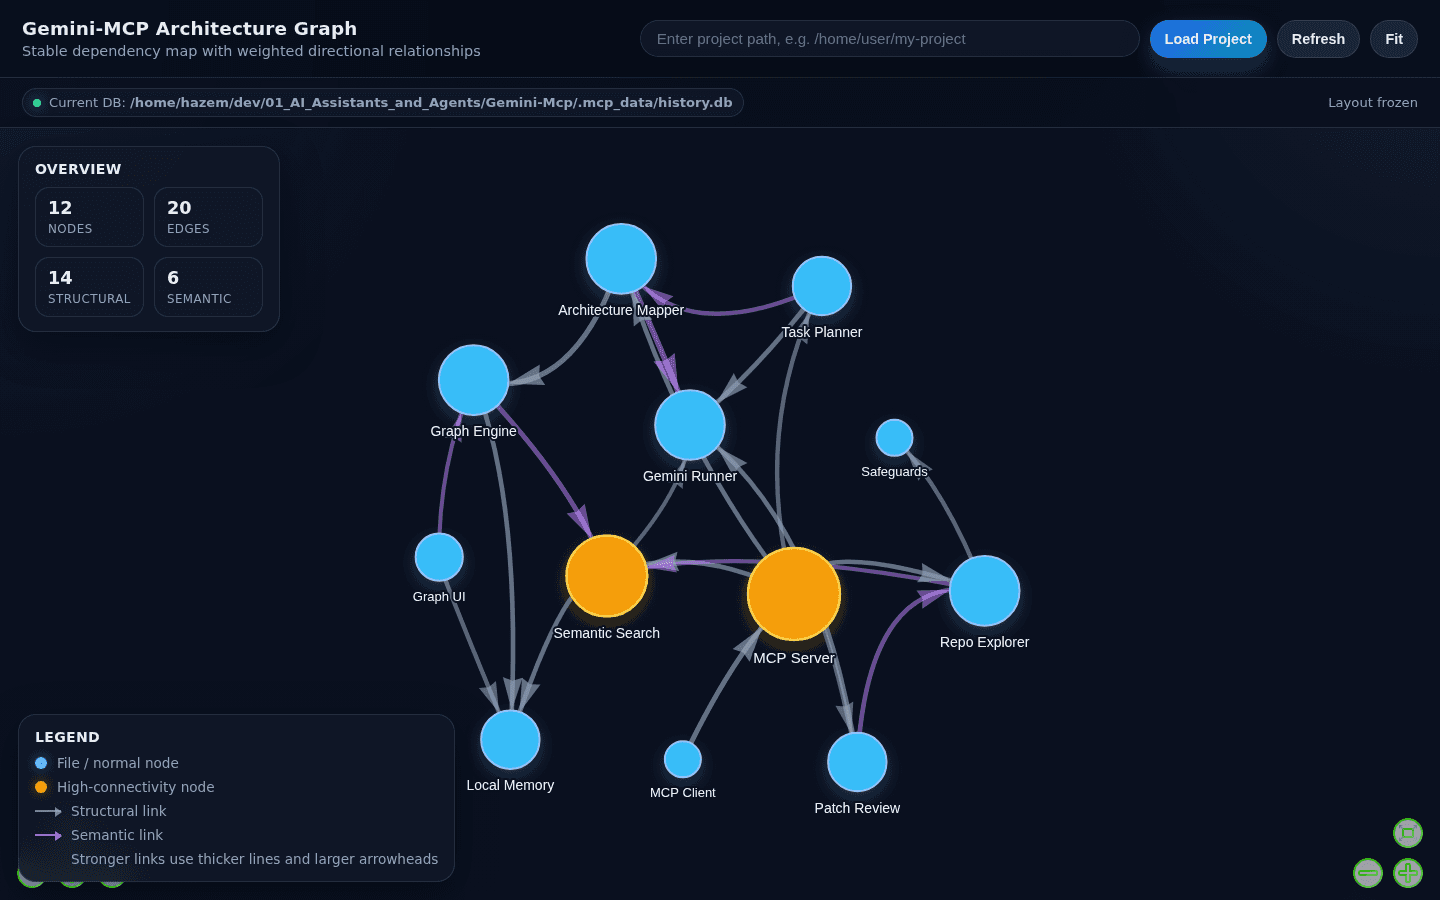Viewport: 1440px width, 900px height.
Task: Click the 14 Structural overview card
Action: tap(89, 287)
